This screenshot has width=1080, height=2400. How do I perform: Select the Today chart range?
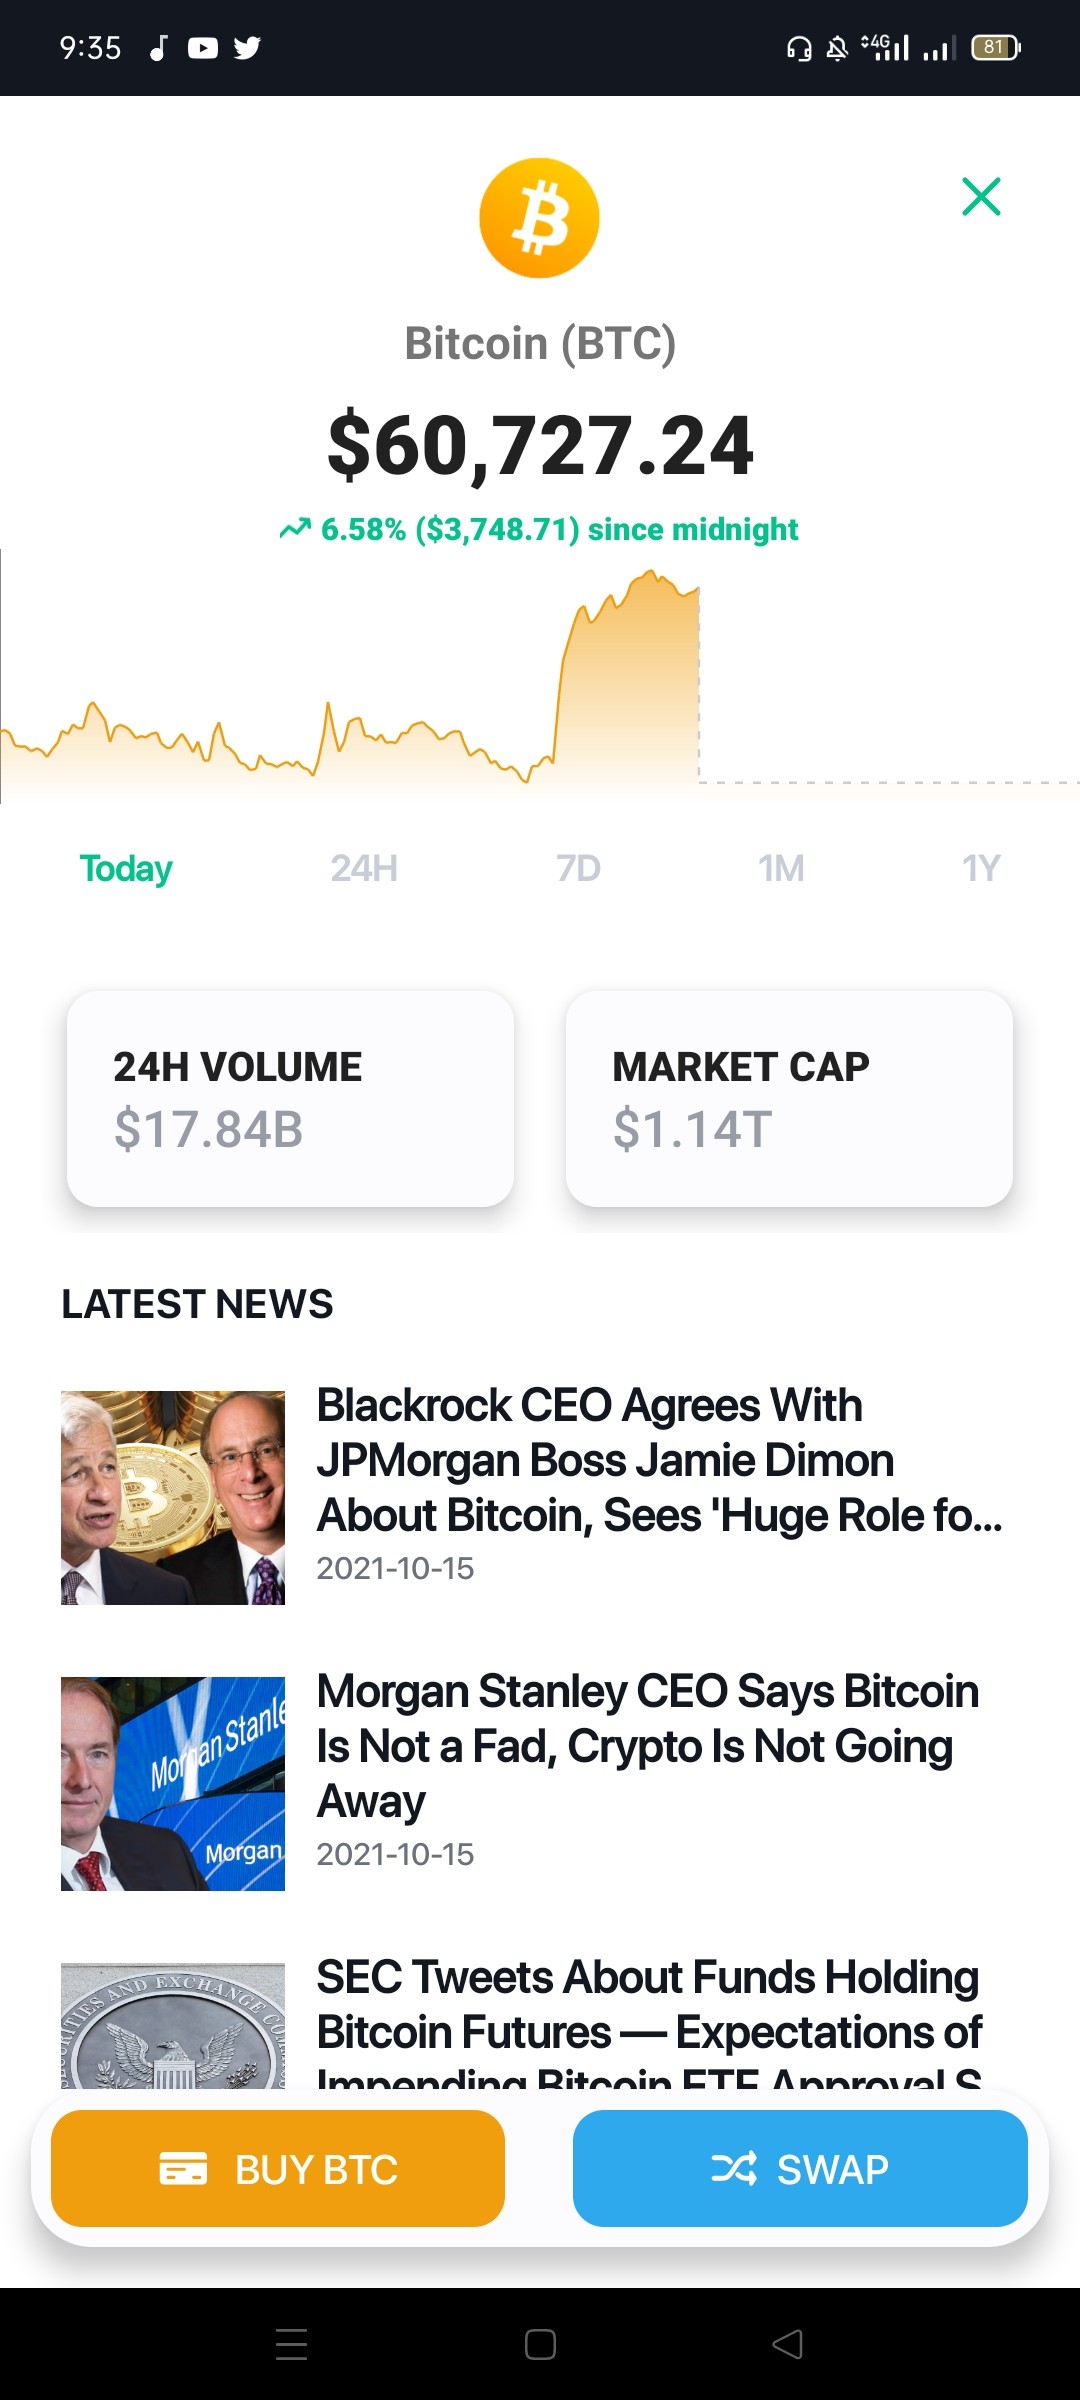pyautogui.click(x=126, y=868)
